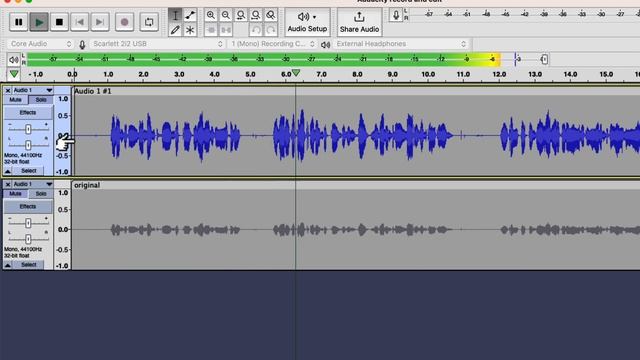This screenshot has width=640, height=360.
Task: Click microphone icon beside Scarlett 2i2 USB
Action: pyautogui.click(x=82, y=44)
